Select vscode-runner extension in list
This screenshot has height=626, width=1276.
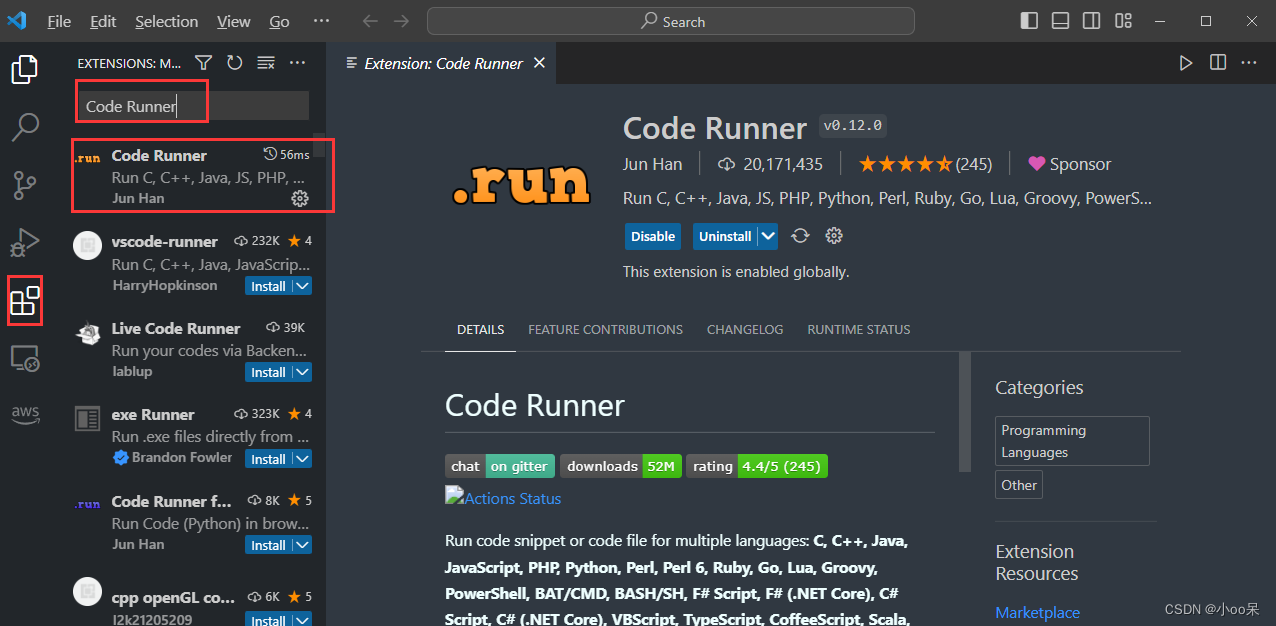click(x=192, y=262)
